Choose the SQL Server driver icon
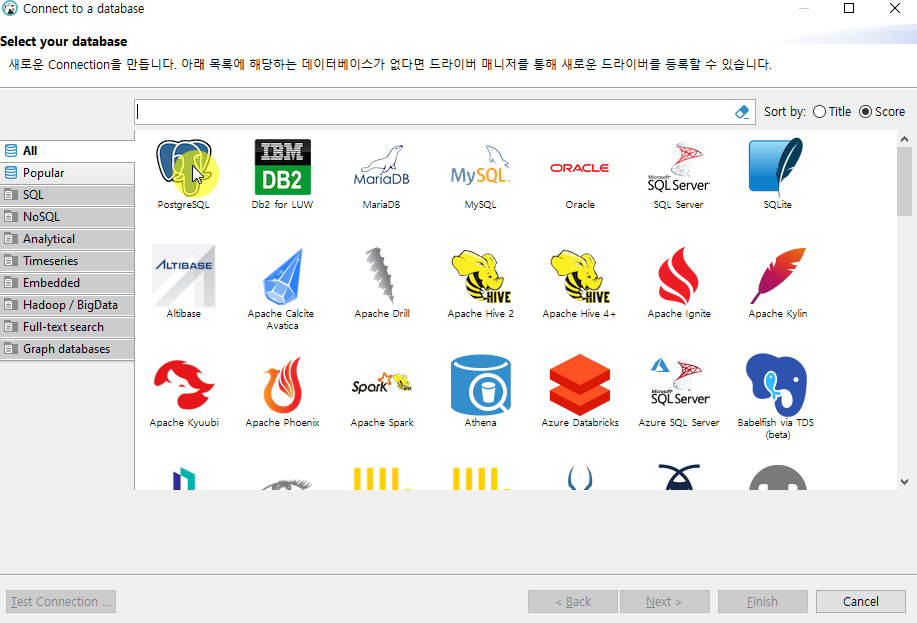The width and height of the screenshot is (917, 623). (x=678, y=167)
